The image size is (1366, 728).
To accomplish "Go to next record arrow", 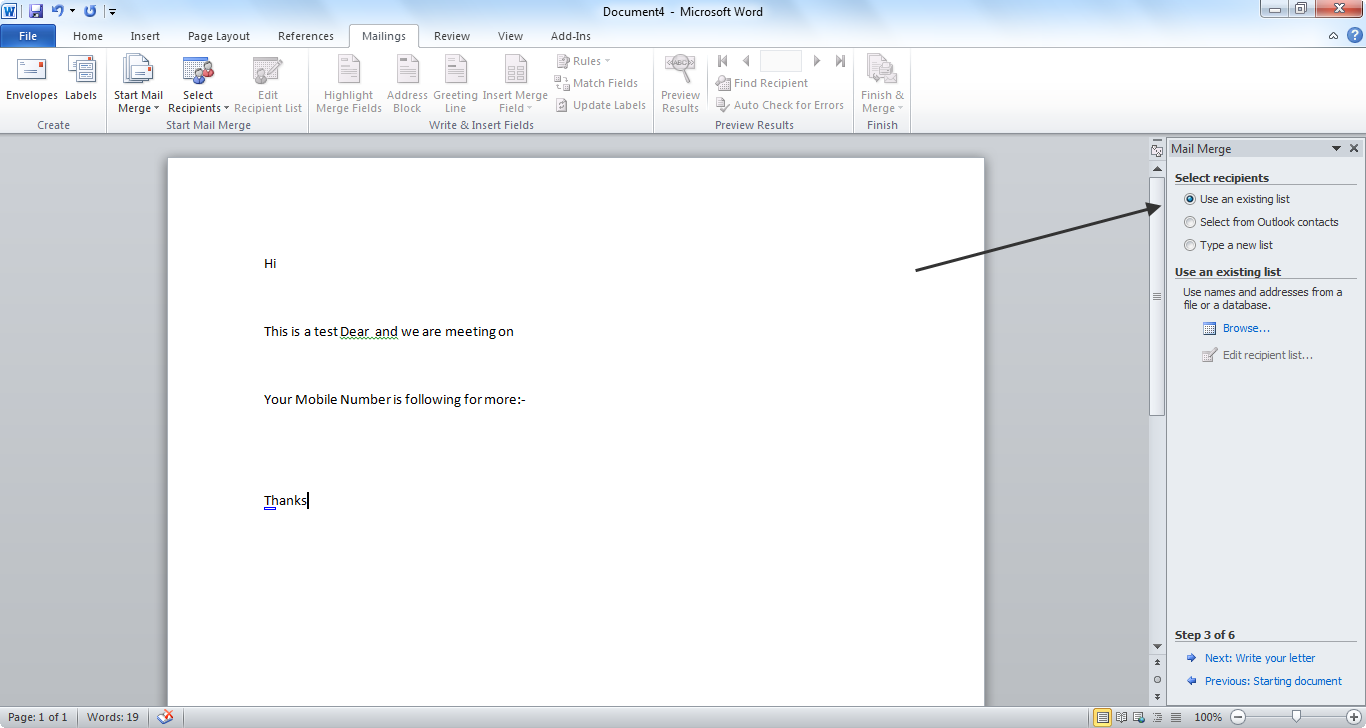I will [x=817, y=61].
